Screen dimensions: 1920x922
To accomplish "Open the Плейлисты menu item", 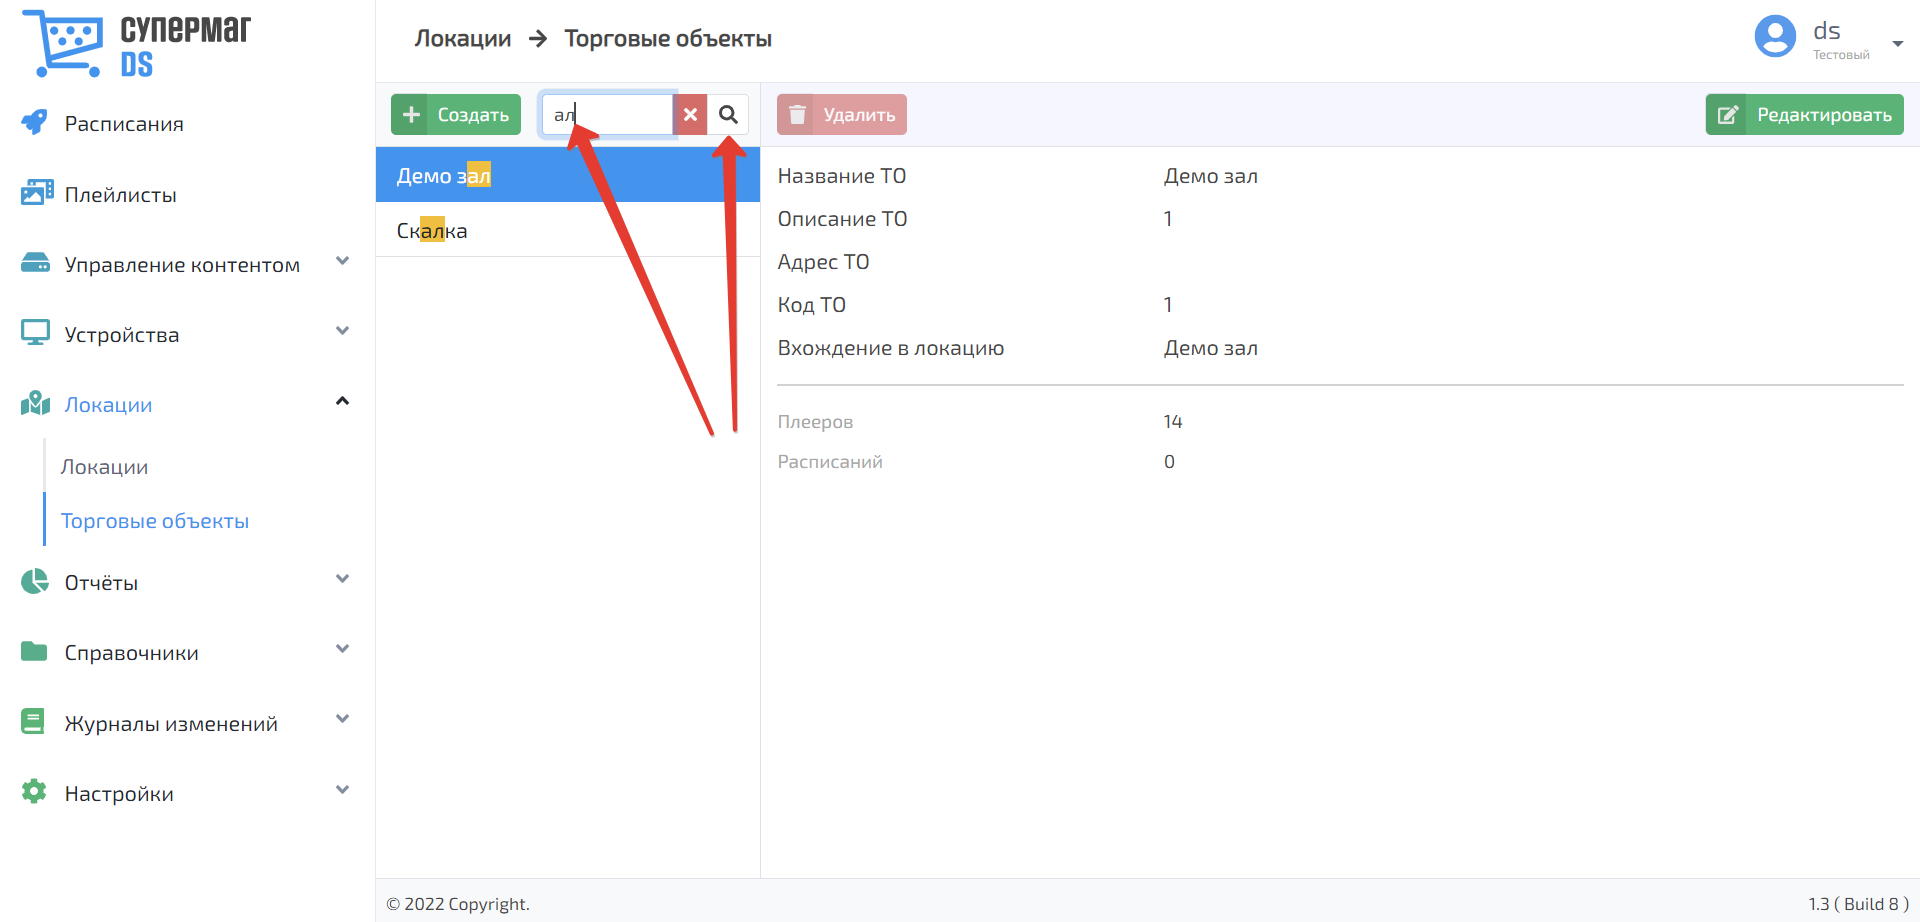I will click(121, 195).
